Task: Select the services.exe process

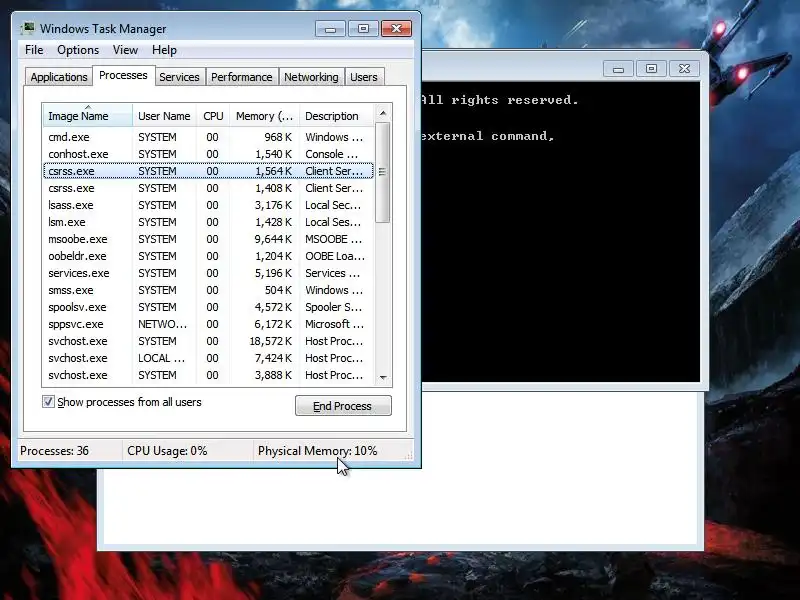Action: pyautogui.click(x=208, y=273)
